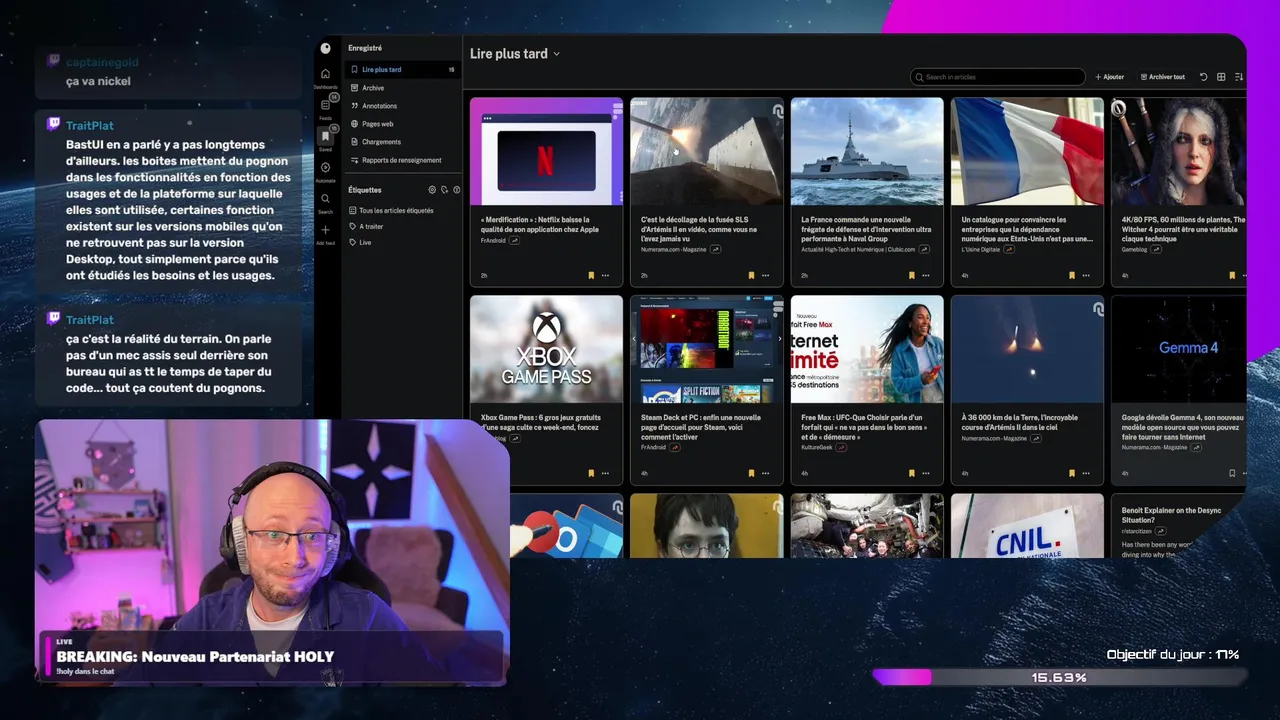Open Tous les articles étiquetés
1280x720 pixels.
[x=391, y=211]
